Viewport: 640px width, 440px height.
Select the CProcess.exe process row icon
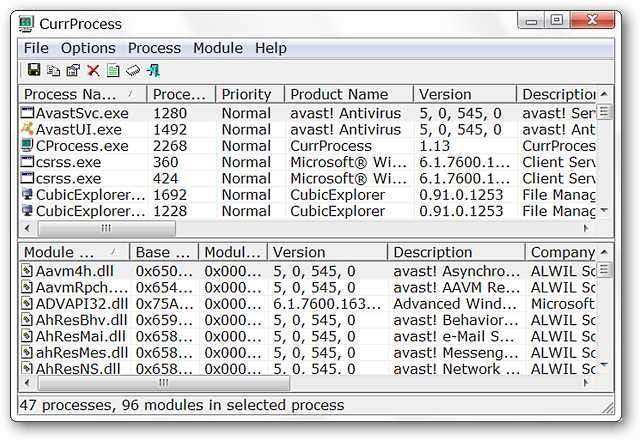pyautogui.click(x=27, y=146)
